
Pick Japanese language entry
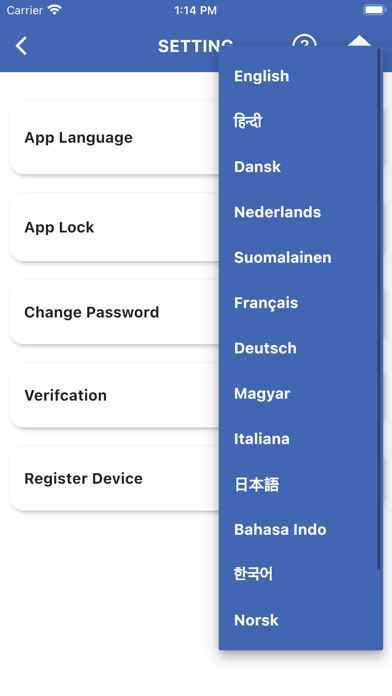coord(257,484)
